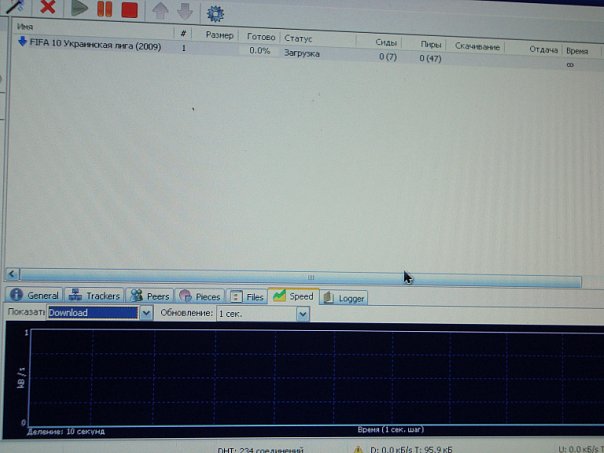The image size is (604, 453).
Task: Move torrent up in queue with up arrow
Action: click(x=160, y=11)
